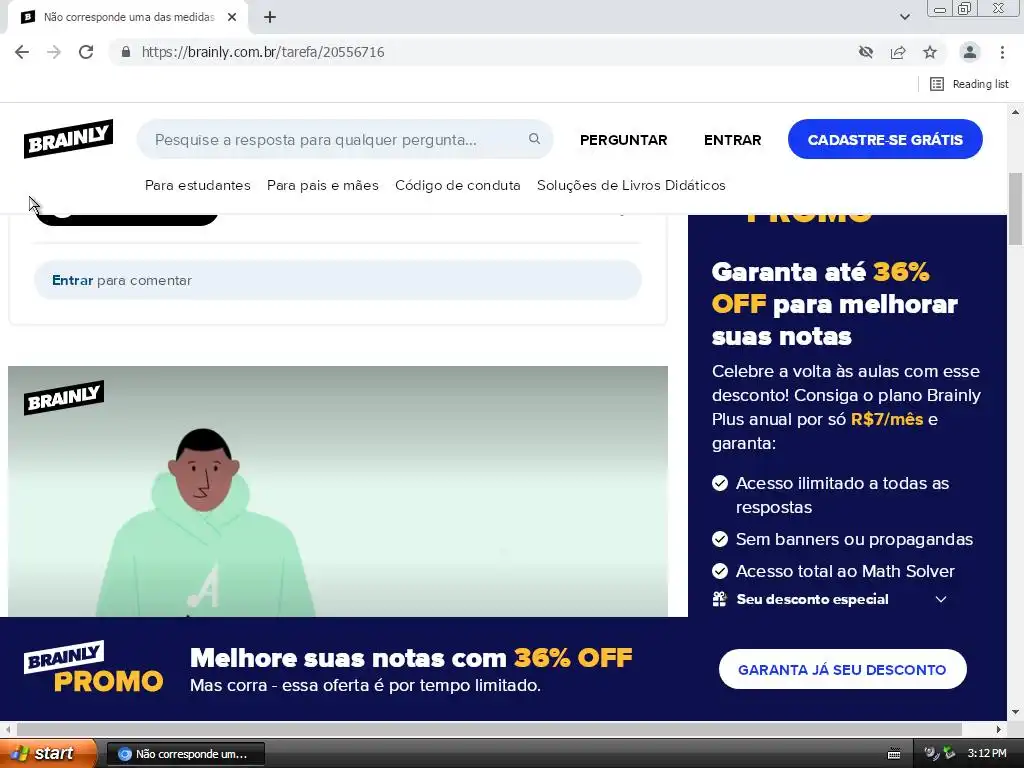Click the crossed-eye tracking icon in address bar
The width and height of the screenshot is (1024, 768).
(x=866, y=52)
